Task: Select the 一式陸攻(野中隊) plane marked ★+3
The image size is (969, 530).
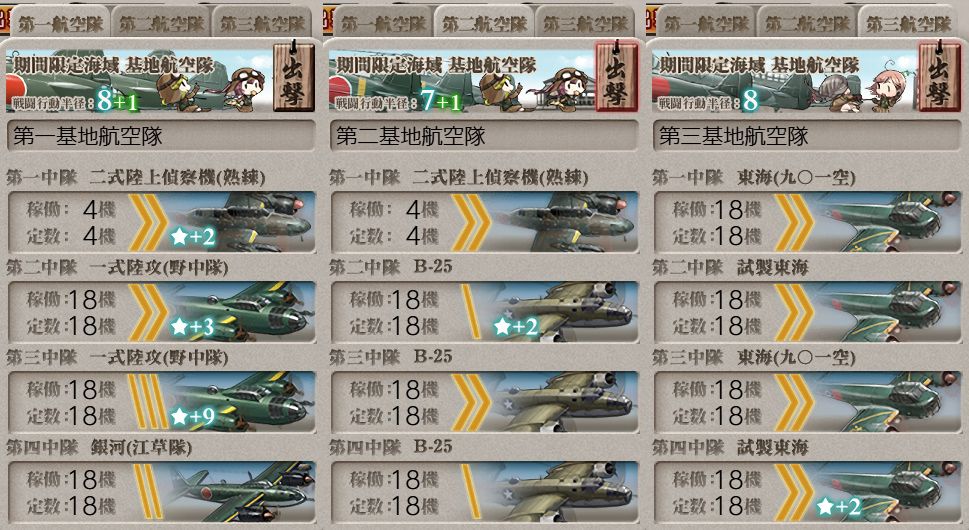Action: click(x=162, y=312)
